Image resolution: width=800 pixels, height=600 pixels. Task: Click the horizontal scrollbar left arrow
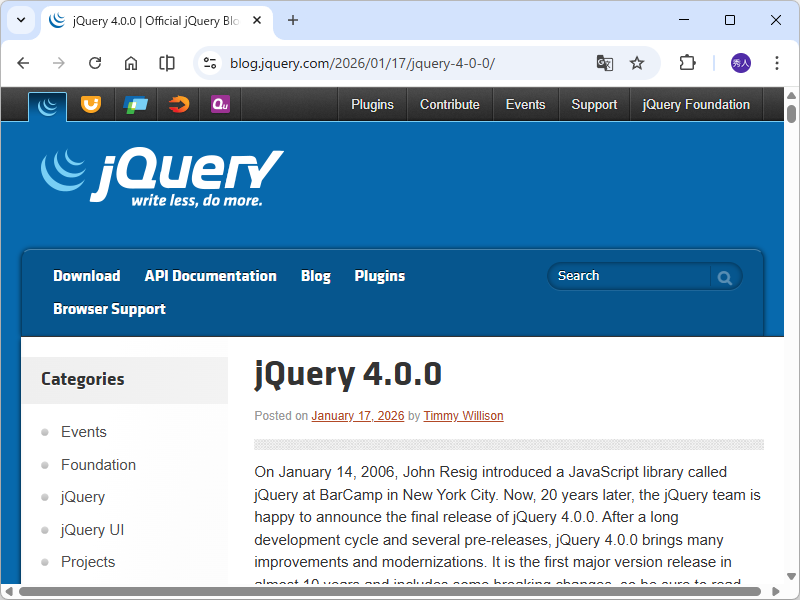click(x=9, y=592)
